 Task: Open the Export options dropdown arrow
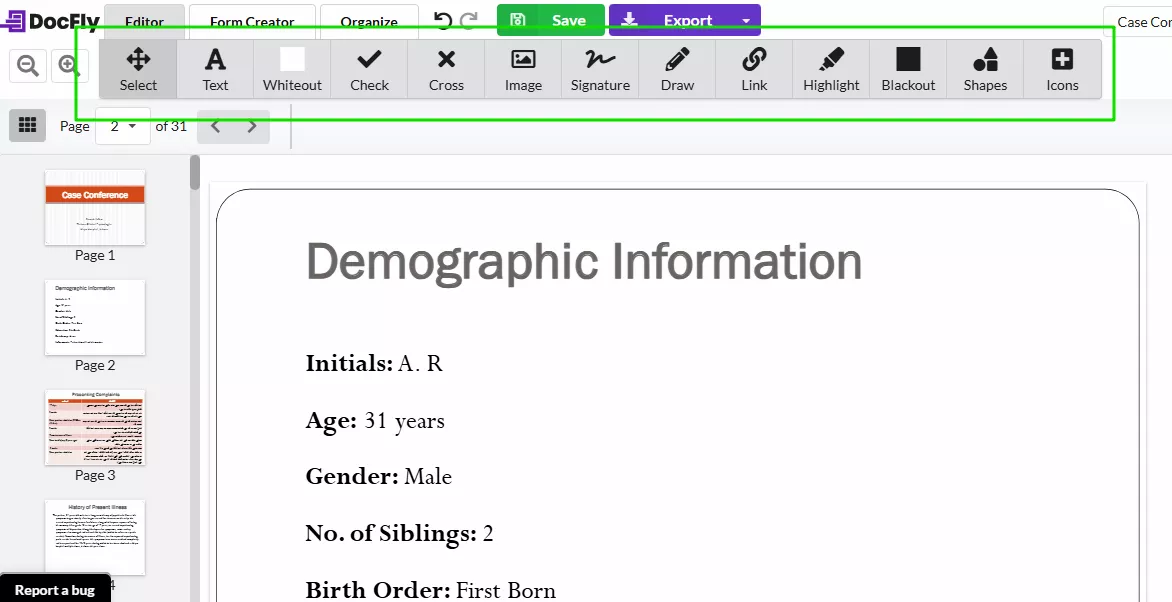pos(746,20)
